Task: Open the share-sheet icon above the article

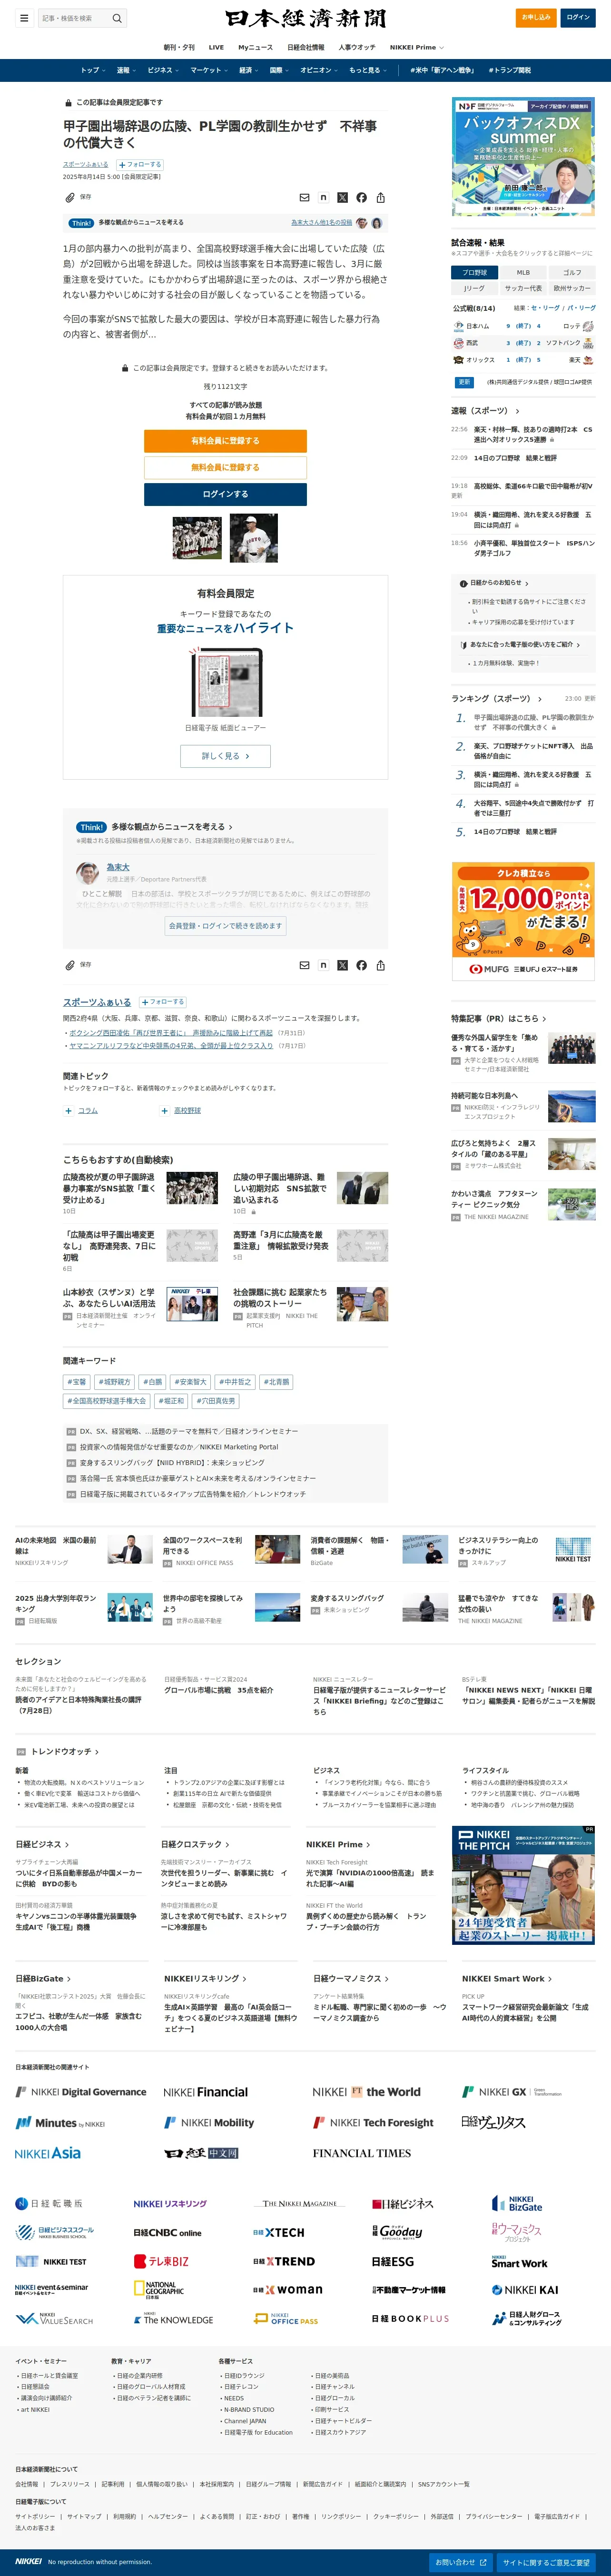Action: [380, 197]
